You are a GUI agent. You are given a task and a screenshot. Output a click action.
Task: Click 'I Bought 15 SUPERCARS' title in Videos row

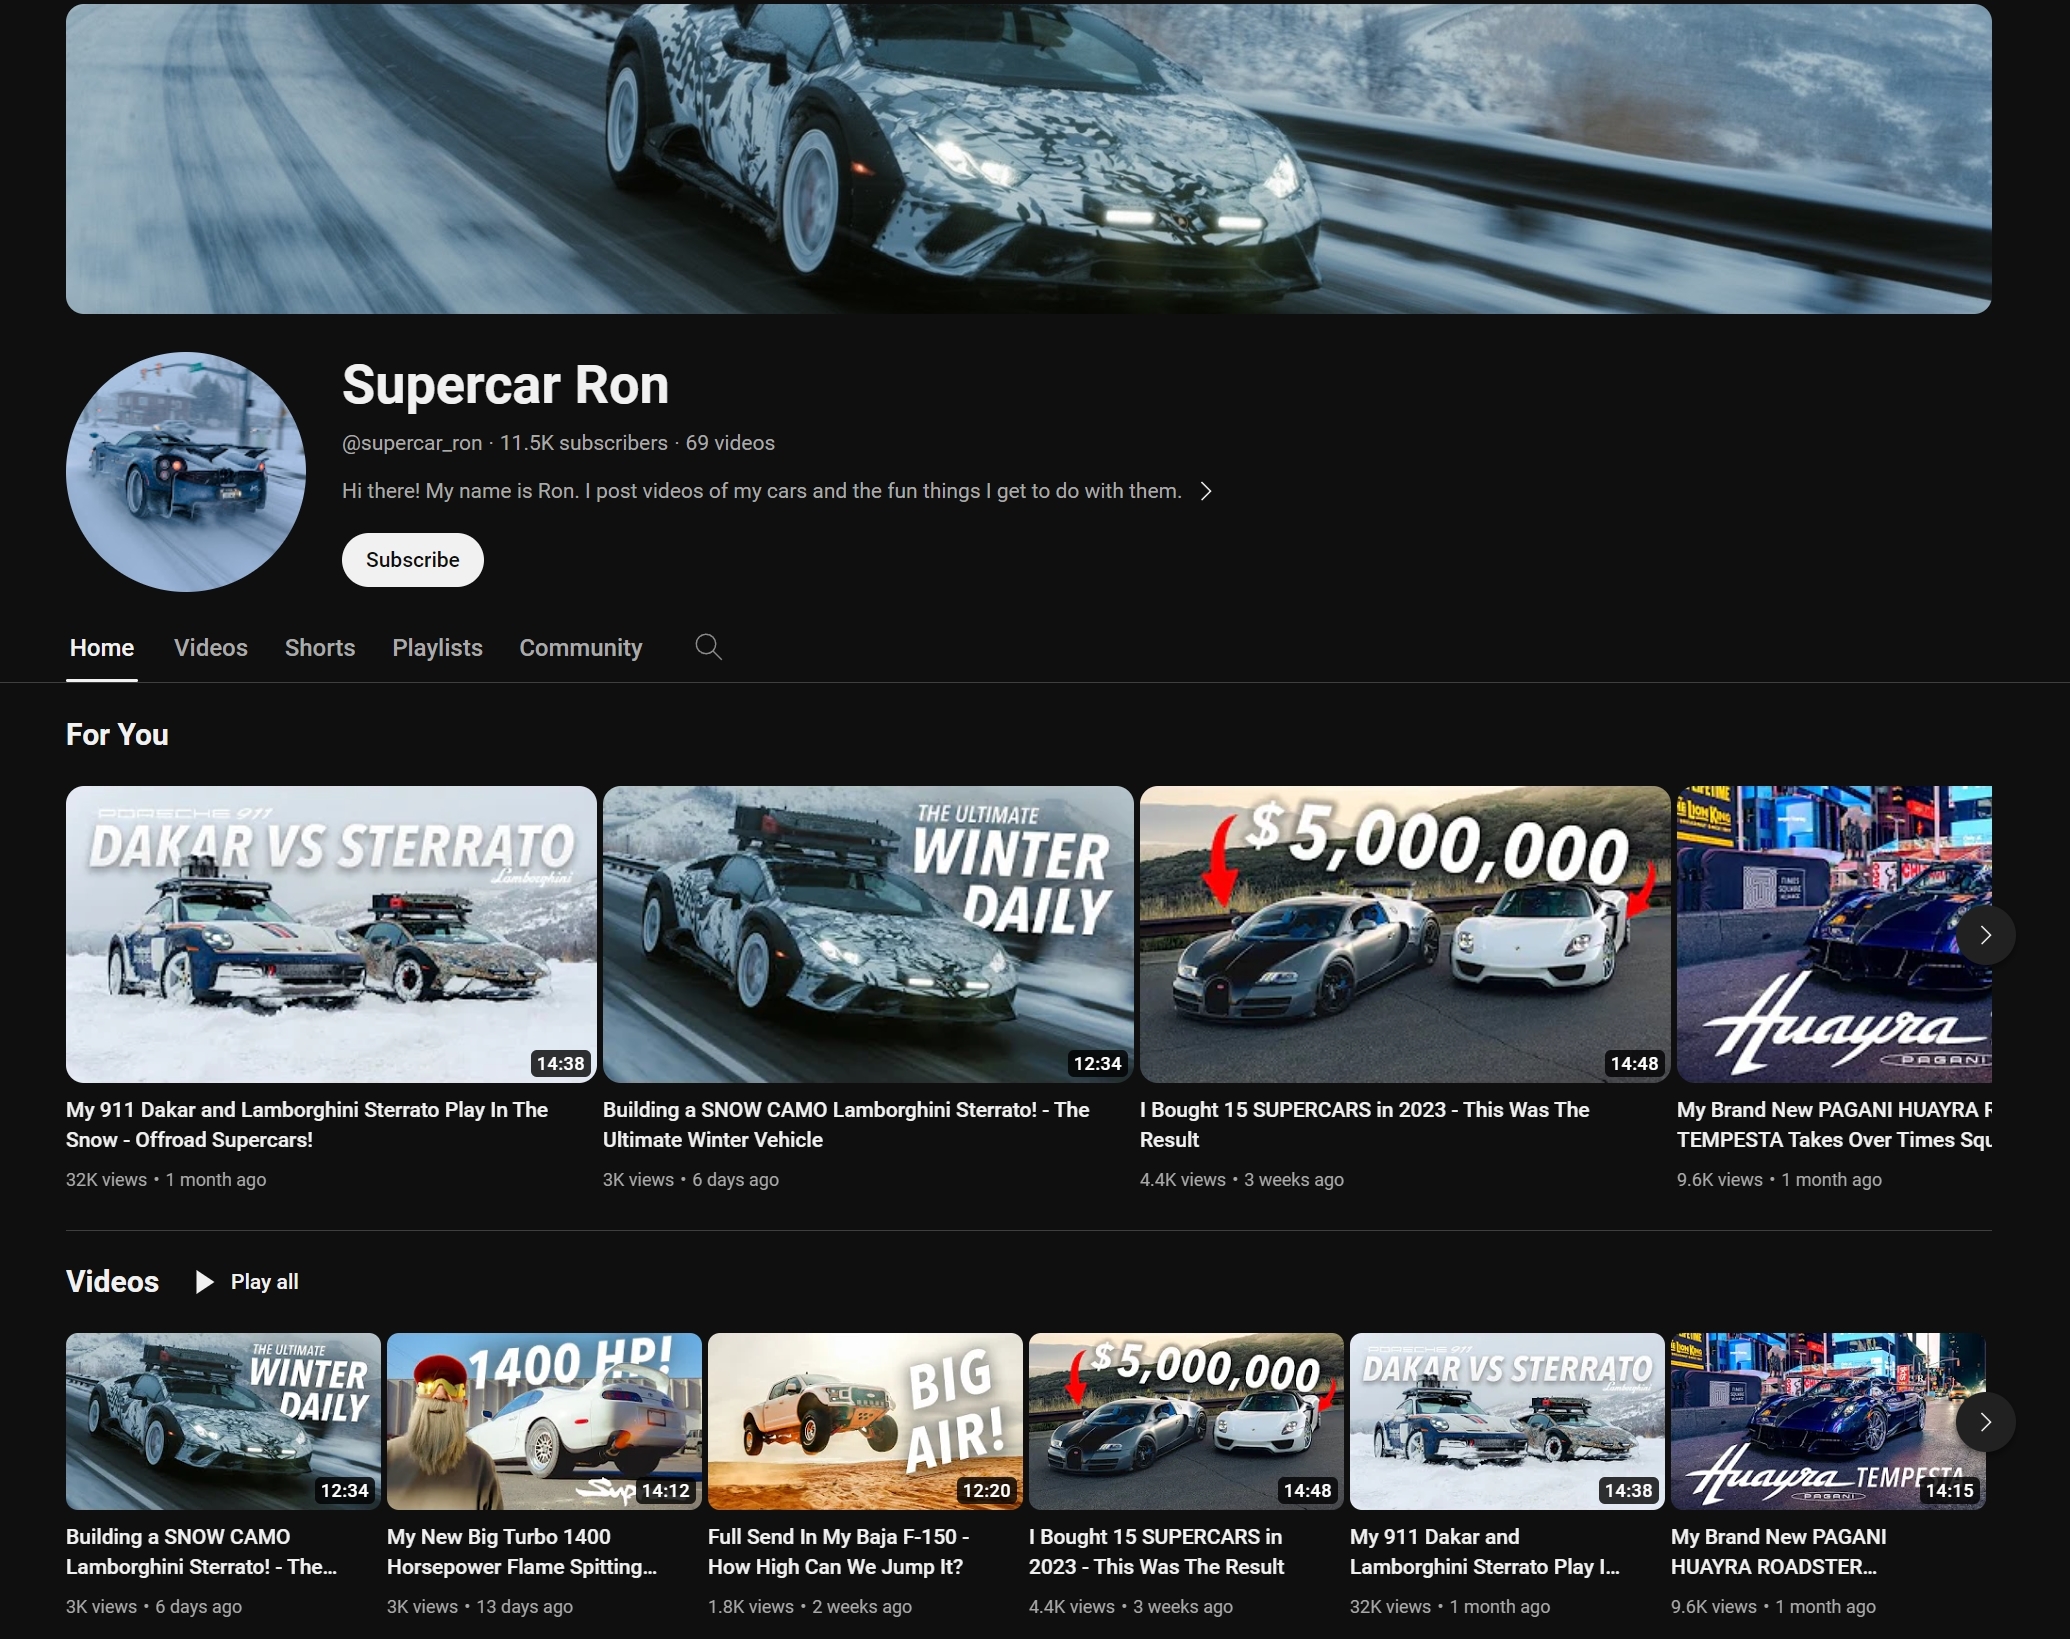pyautogui.click(x=1156, y=1552)
